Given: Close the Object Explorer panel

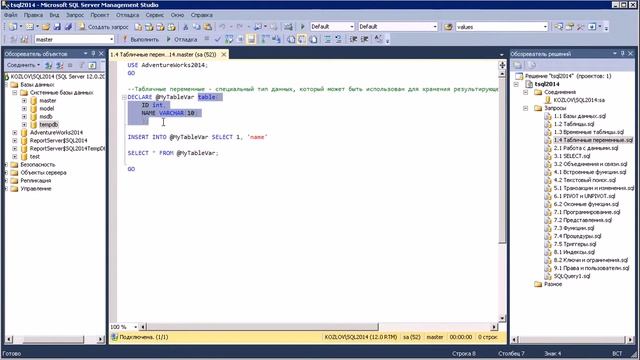Looking at the screenshot, I should pos(101,53).
